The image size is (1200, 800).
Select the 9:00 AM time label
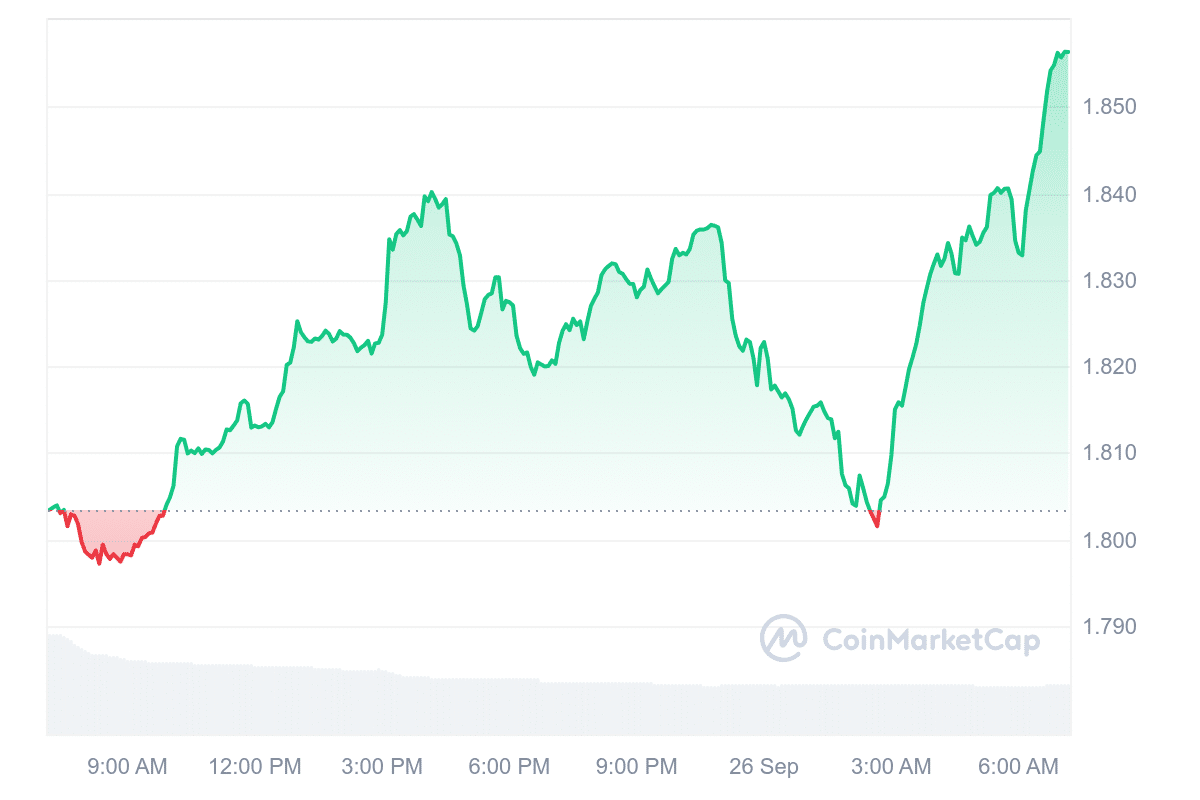[128, 767]
